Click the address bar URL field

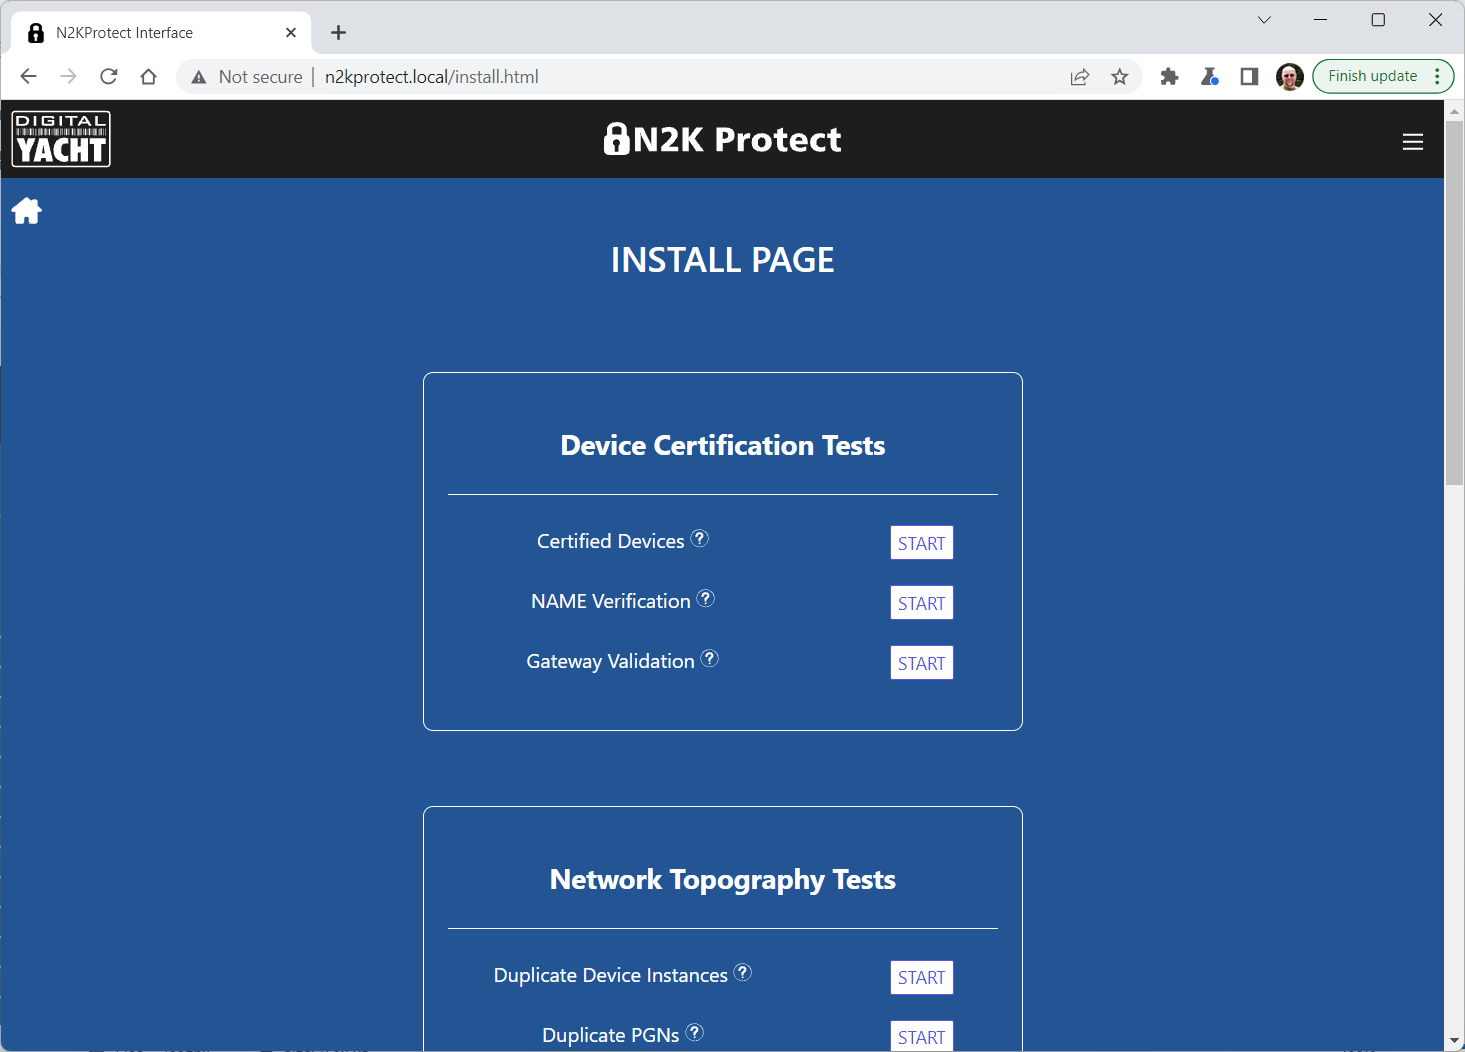[x=600, y=77]
